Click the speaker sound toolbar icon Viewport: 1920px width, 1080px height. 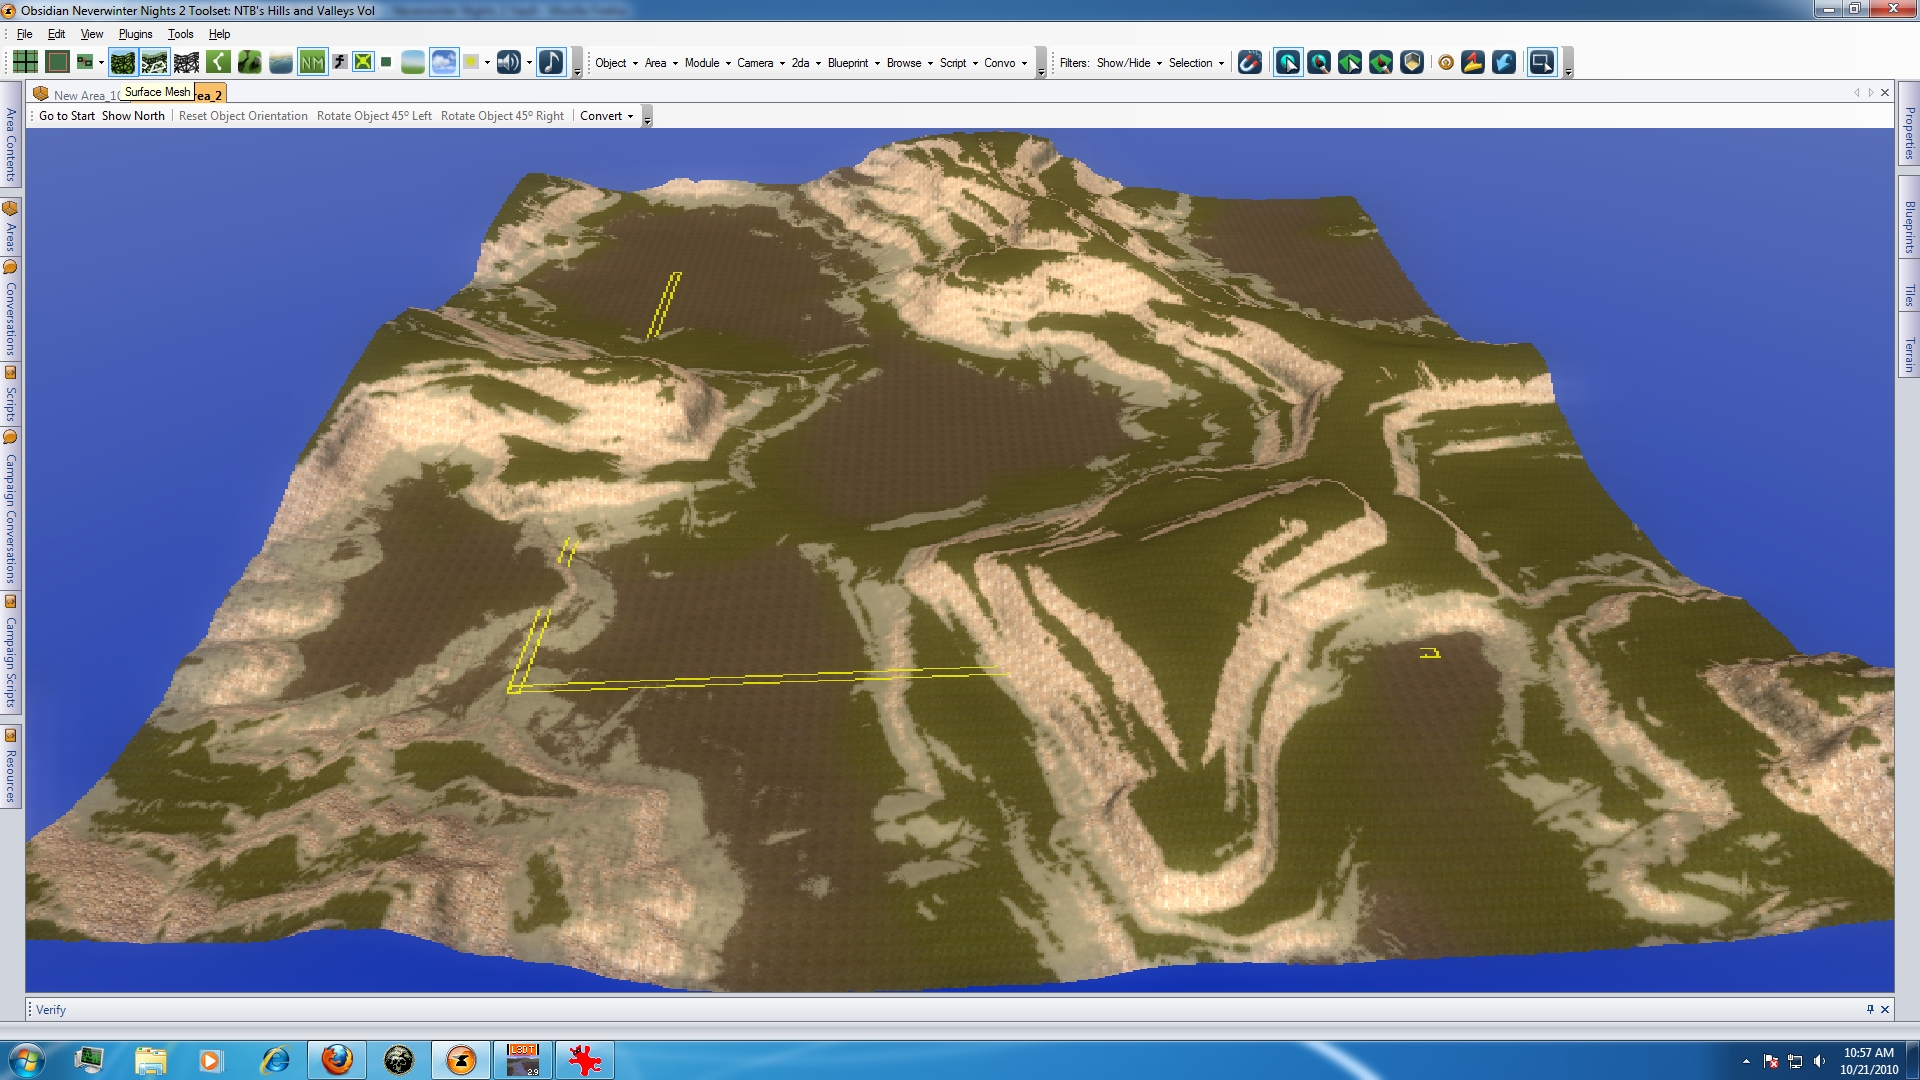coord(508,62)
